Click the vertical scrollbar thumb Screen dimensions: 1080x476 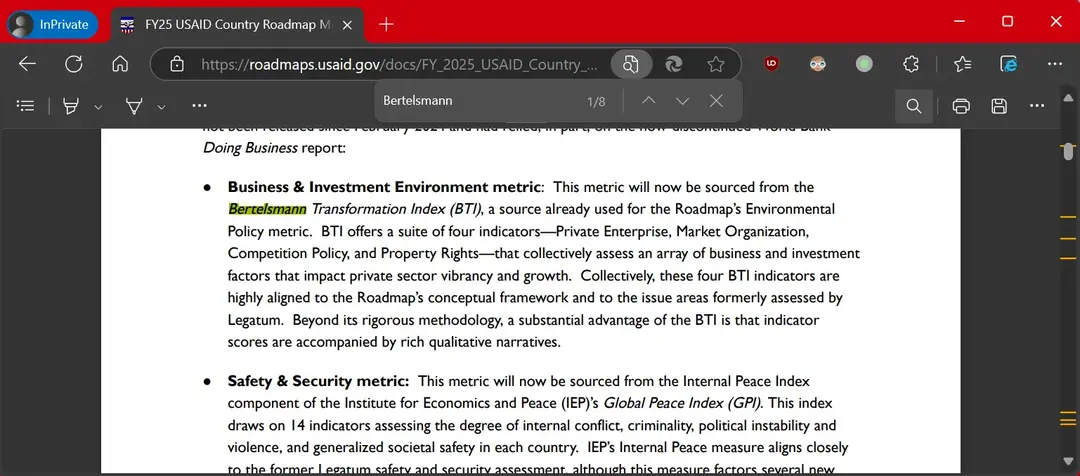(x=1069, y=152)
